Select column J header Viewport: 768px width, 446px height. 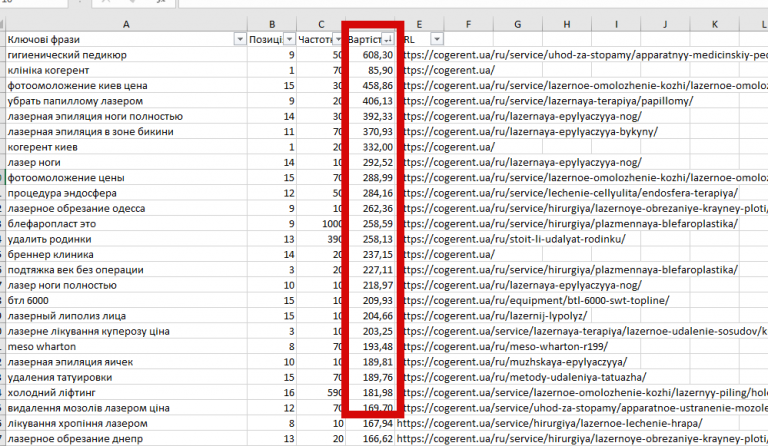pos(665,24)
